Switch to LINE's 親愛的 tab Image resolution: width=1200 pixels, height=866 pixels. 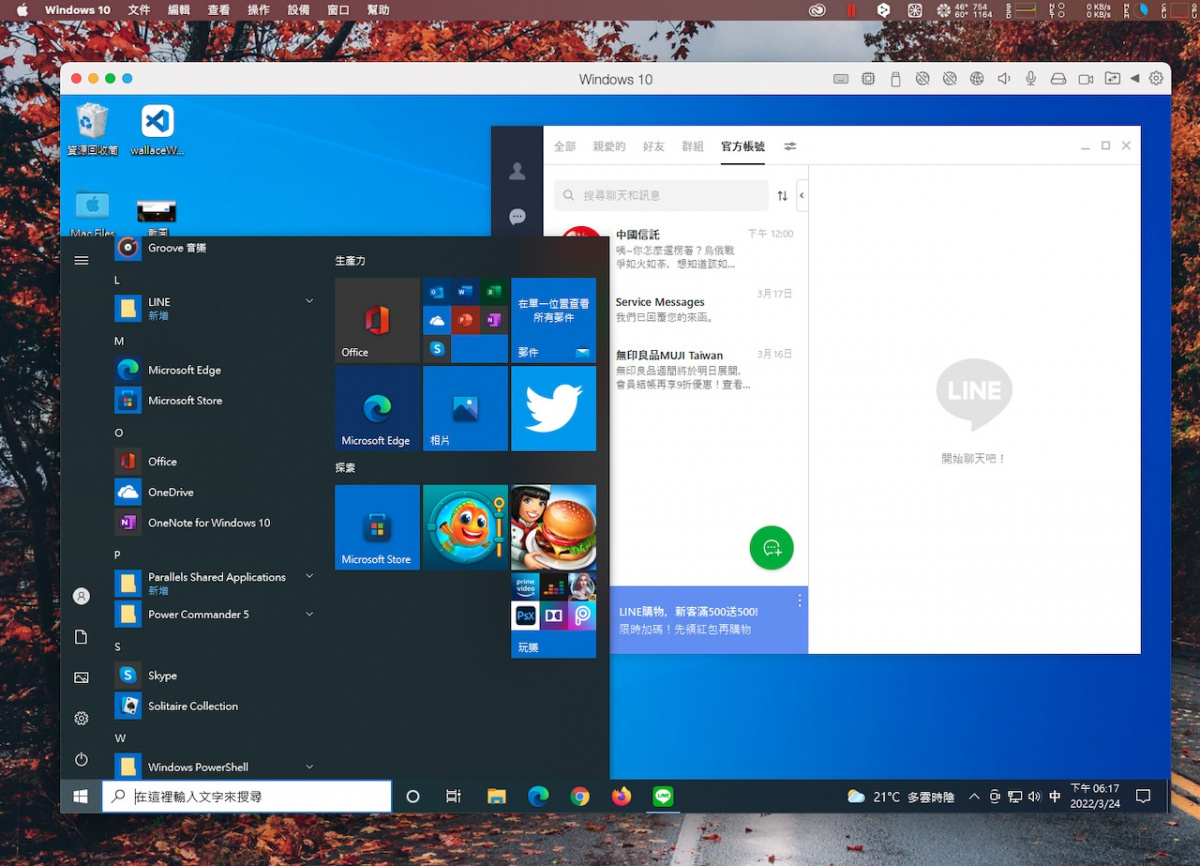coord(609,146)
